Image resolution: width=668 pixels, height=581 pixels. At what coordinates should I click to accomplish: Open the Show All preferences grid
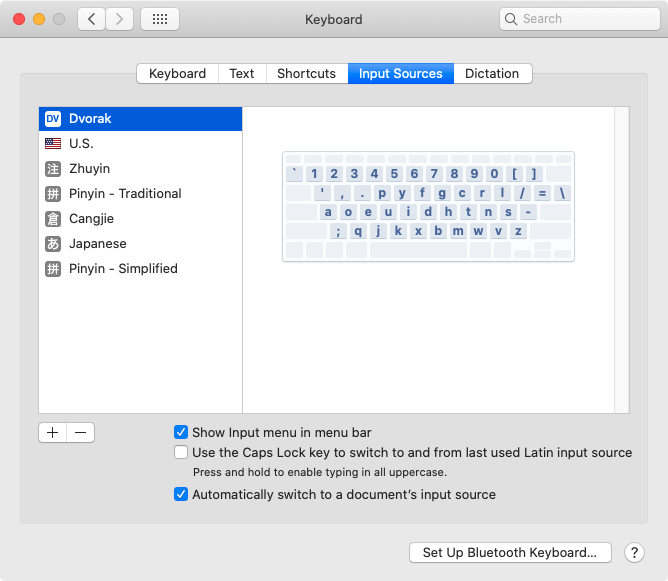click(x=160, y=19)
